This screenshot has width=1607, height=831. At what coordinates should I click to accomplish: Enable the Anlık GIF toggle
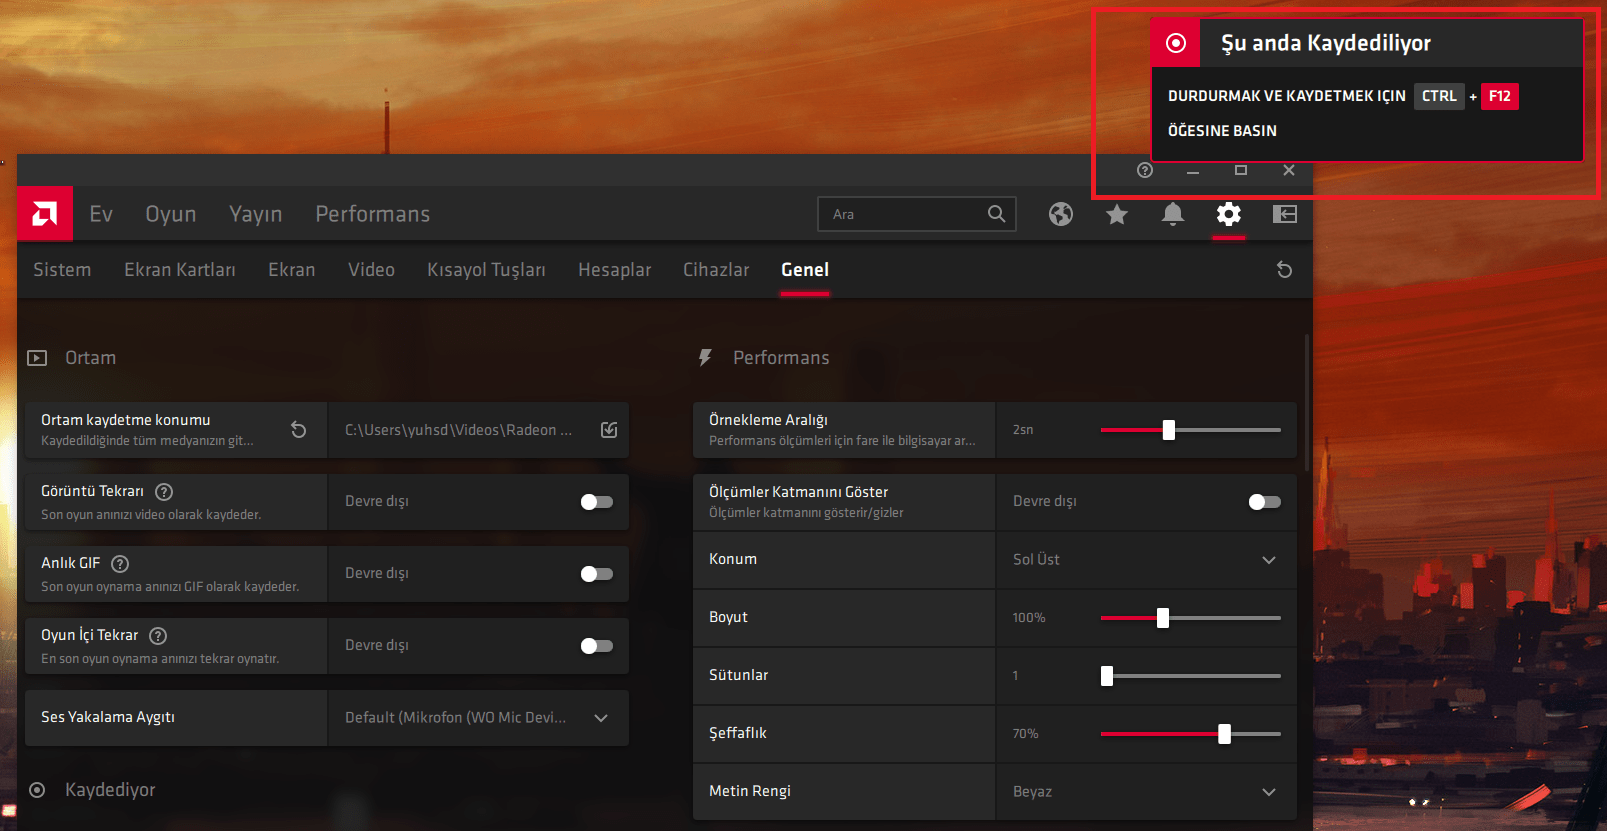[597, 574]
